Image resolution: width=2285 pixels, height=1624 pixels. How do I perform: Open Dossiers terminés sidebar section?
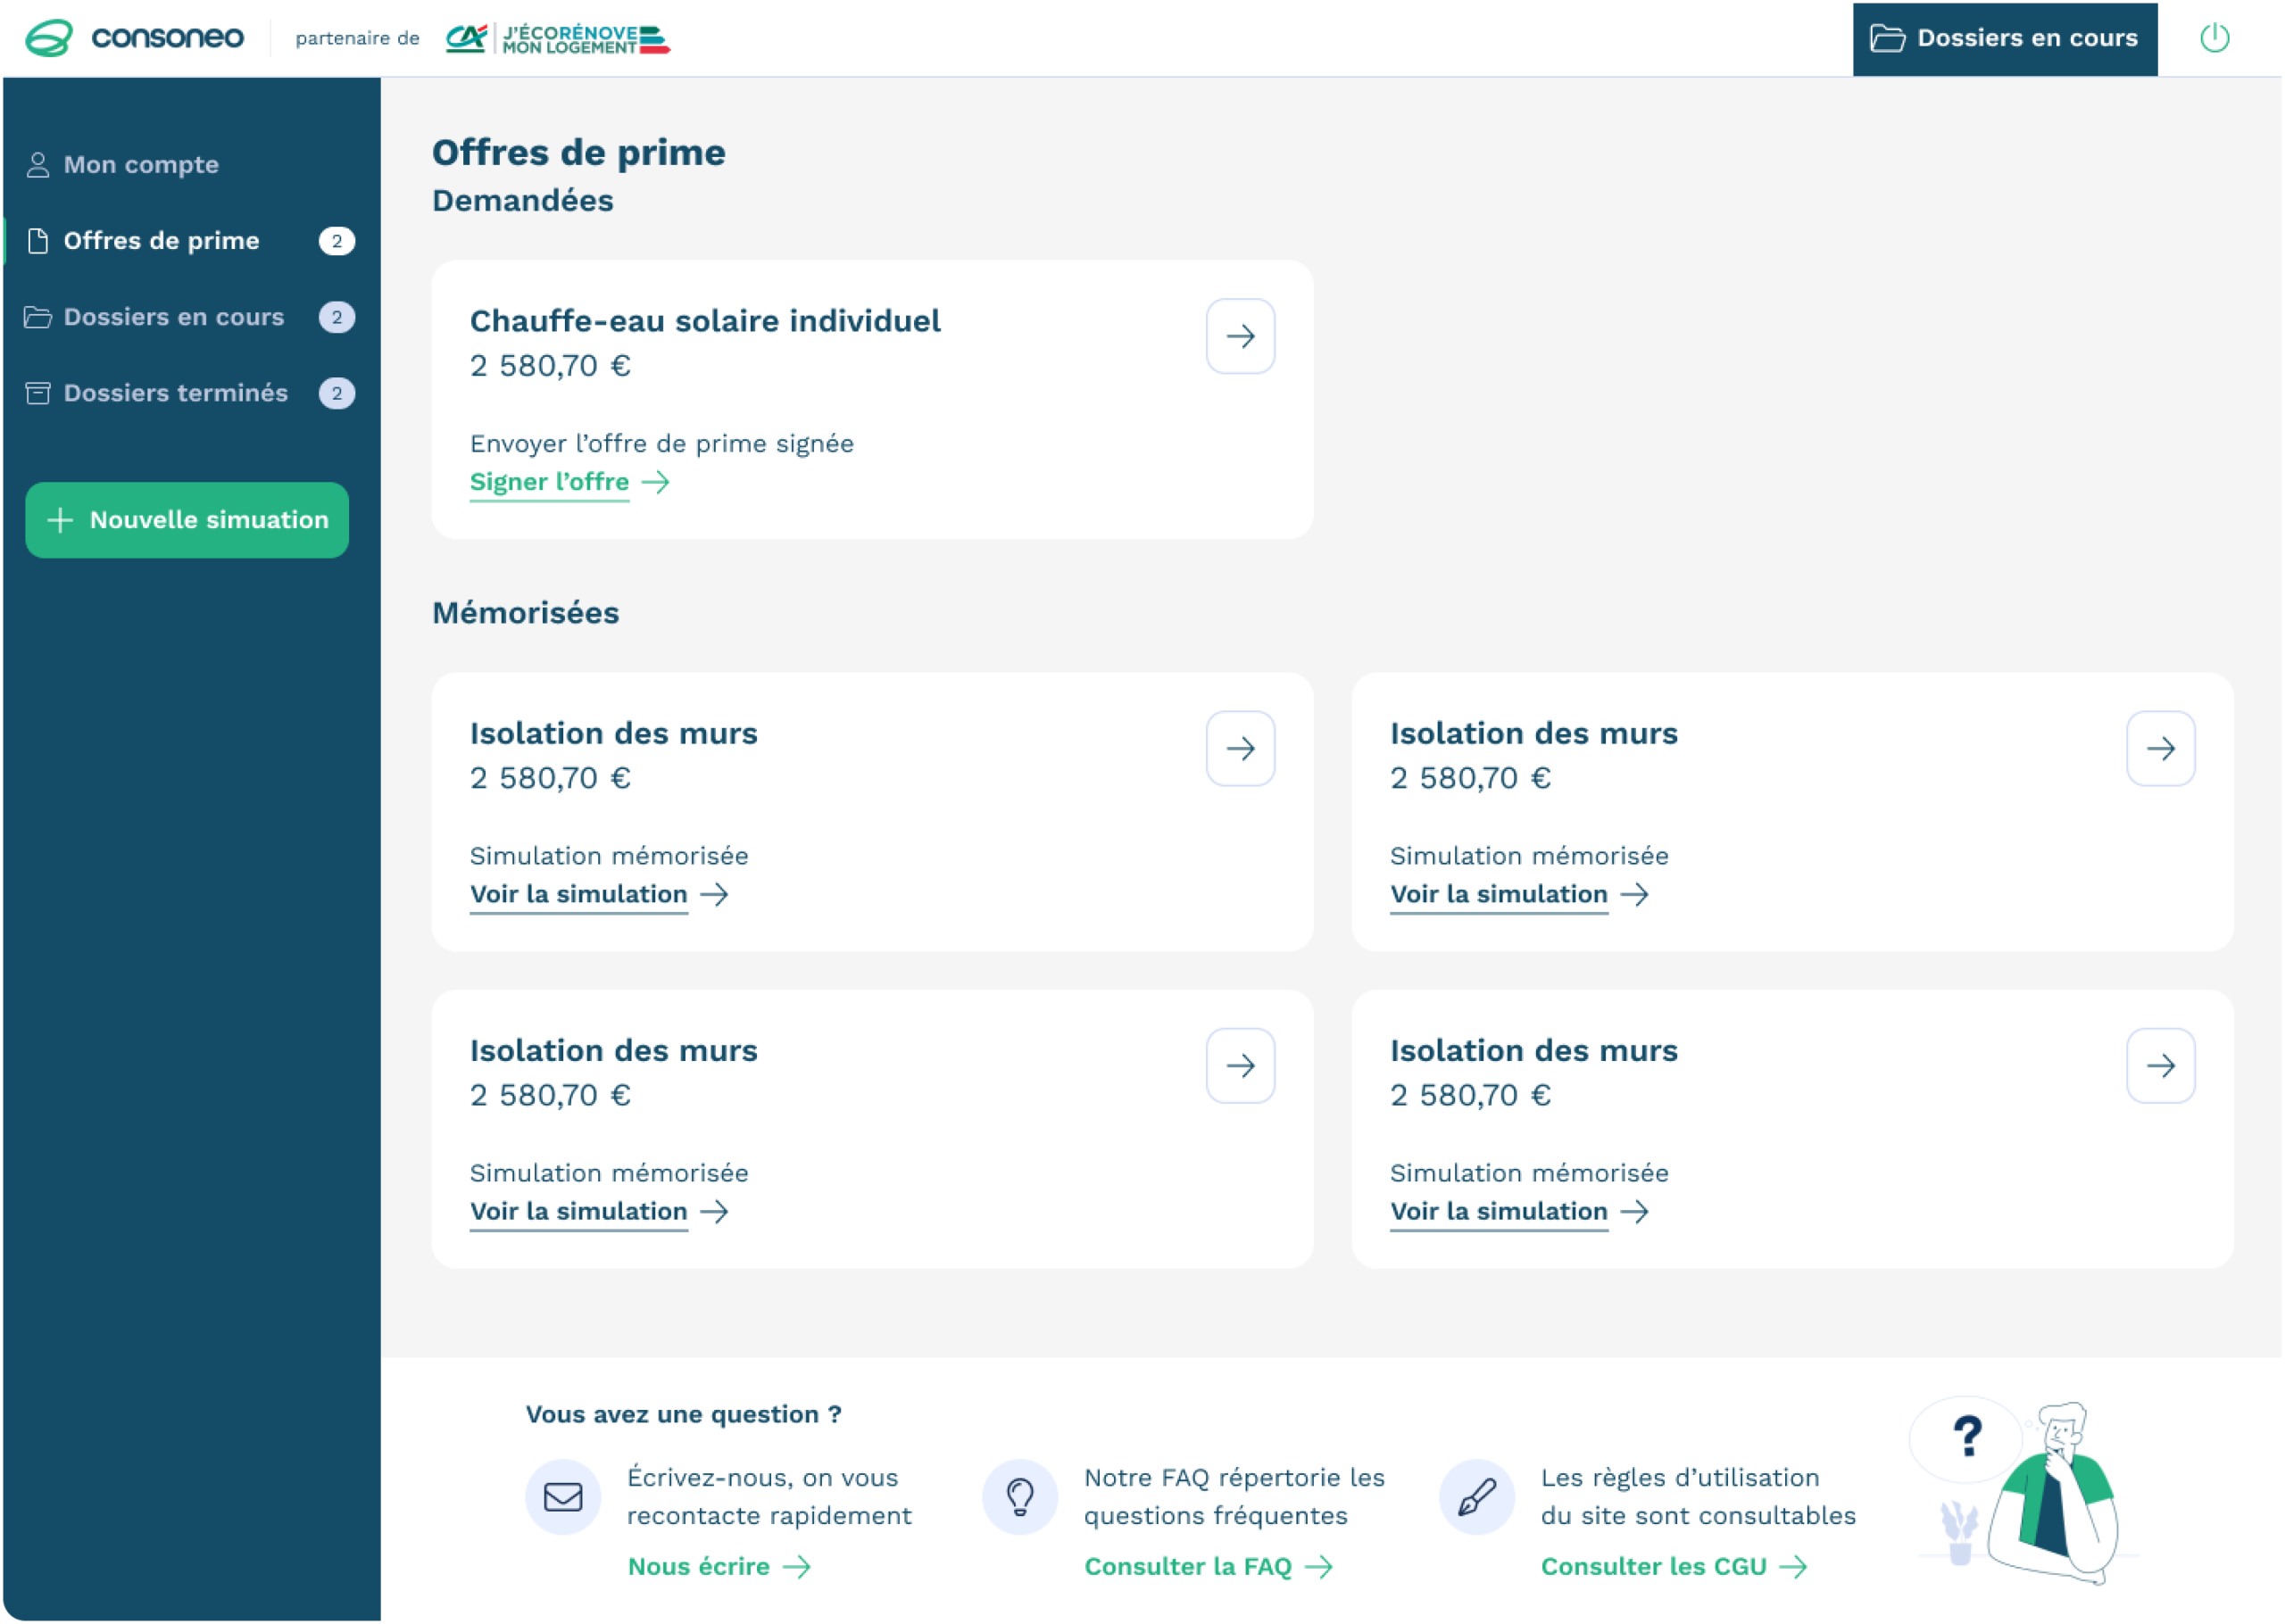tap(175, 393)
